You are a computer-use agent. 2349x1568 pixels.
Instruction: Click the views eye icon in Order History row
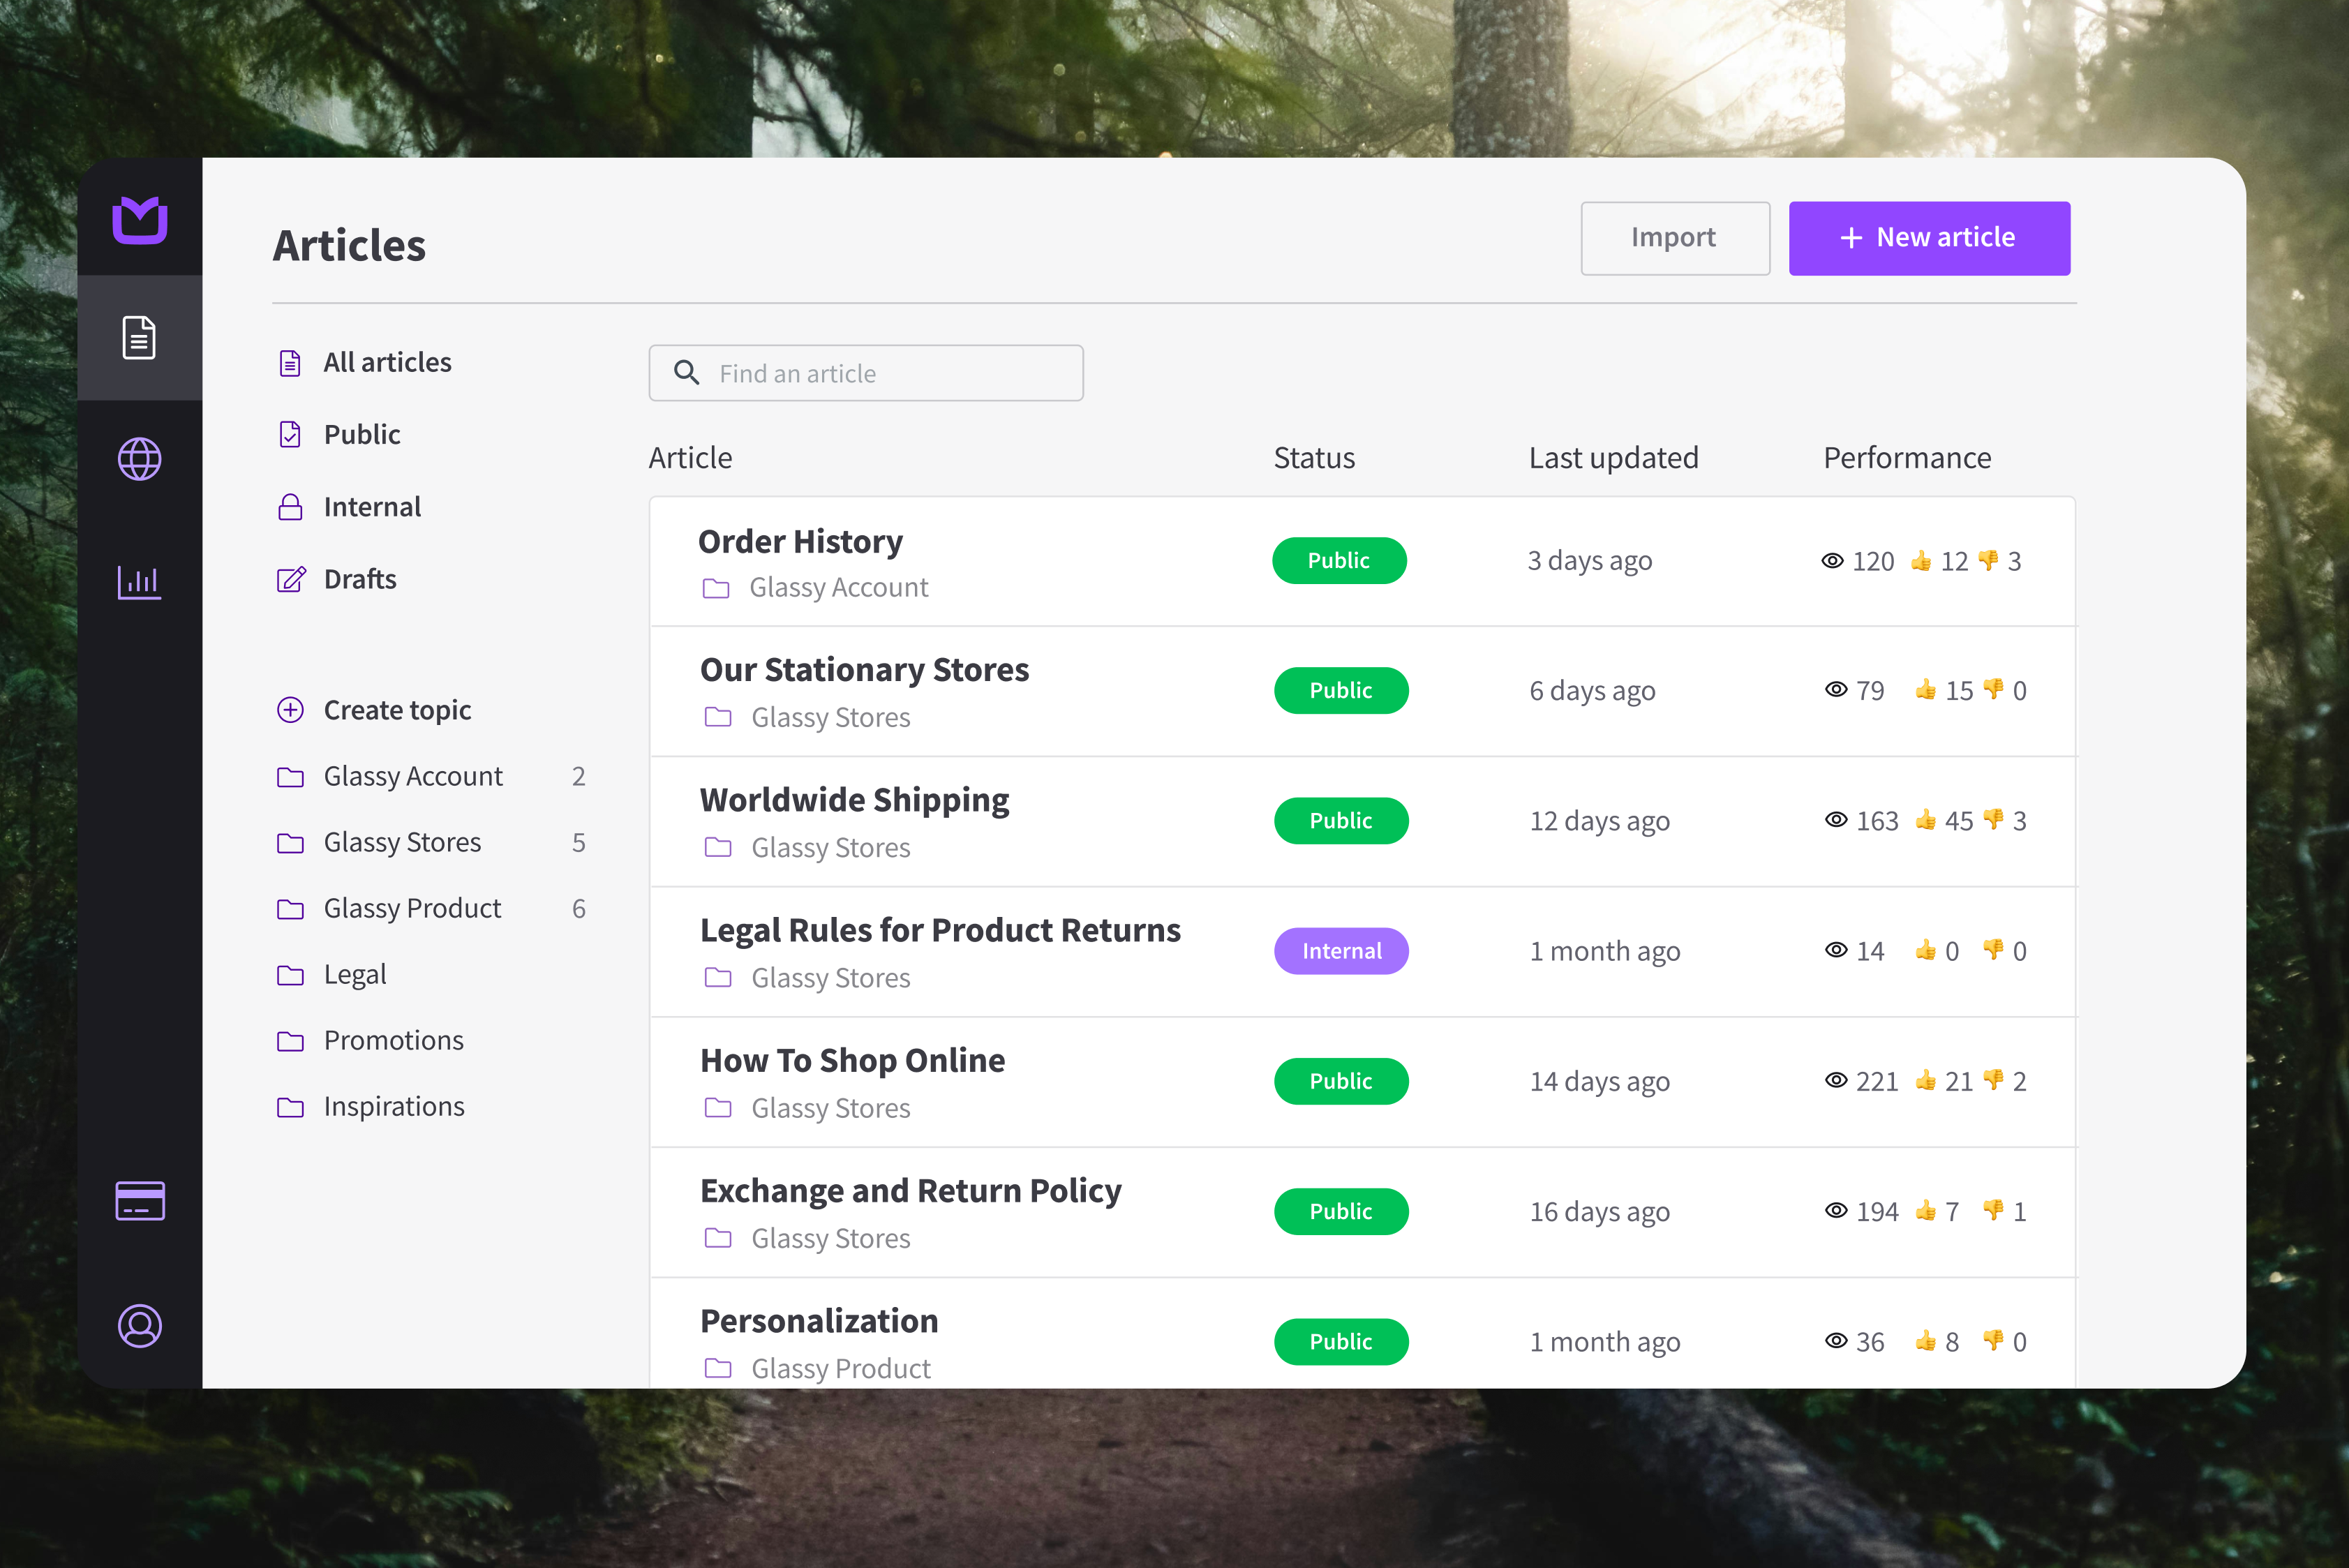tap(1832, 561)
